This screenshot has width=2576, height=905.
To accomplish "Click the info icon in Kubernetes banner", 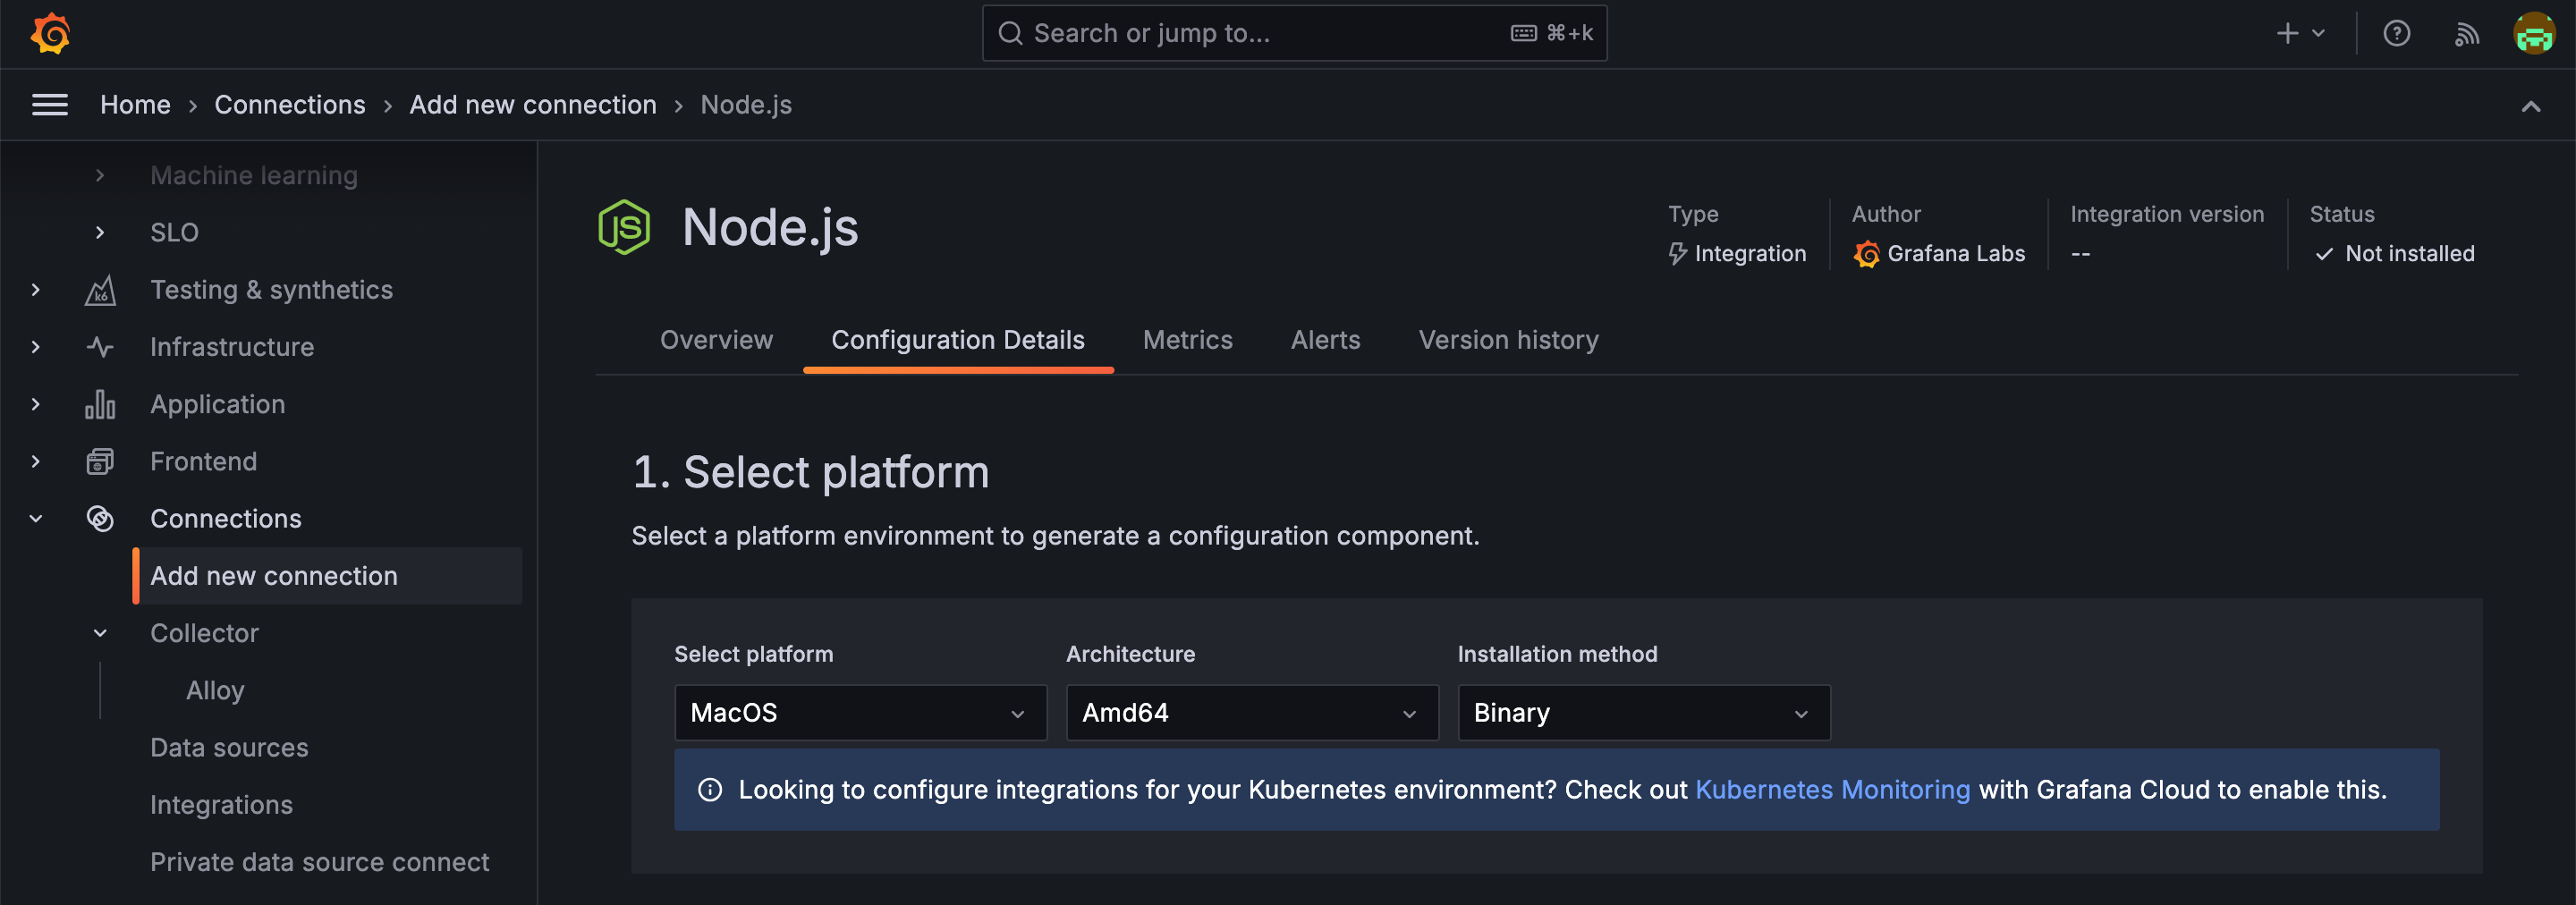I will [x=709, y=790].
